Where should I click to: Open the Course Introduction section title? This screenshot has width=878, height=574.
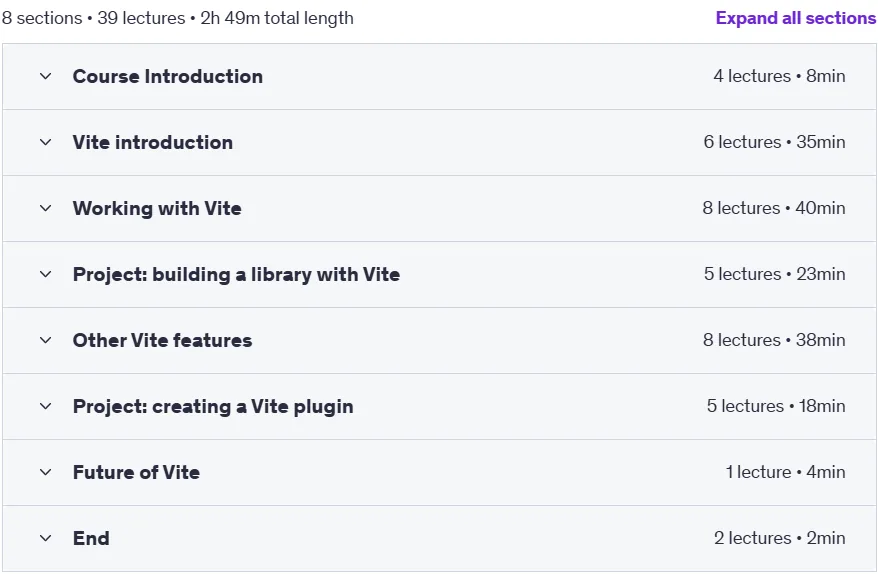[167, 76]
